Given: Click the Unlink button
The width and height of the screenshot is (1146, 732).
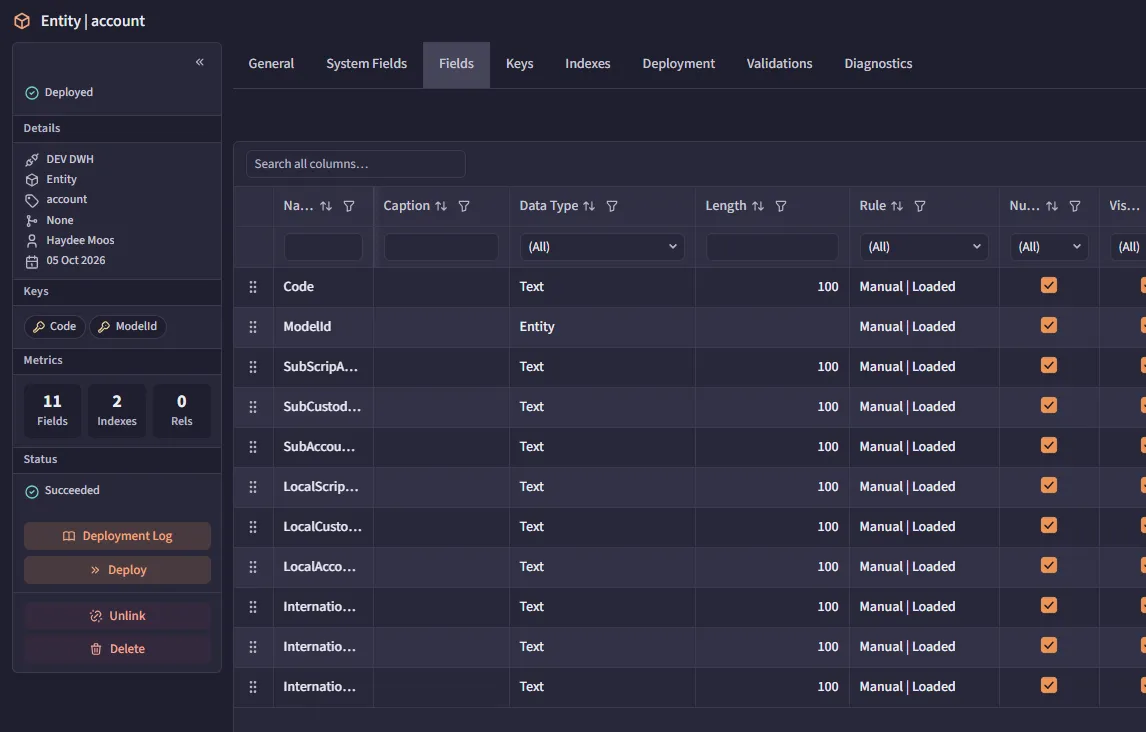Looking at the screenshot, I should [x=118, y=616].
